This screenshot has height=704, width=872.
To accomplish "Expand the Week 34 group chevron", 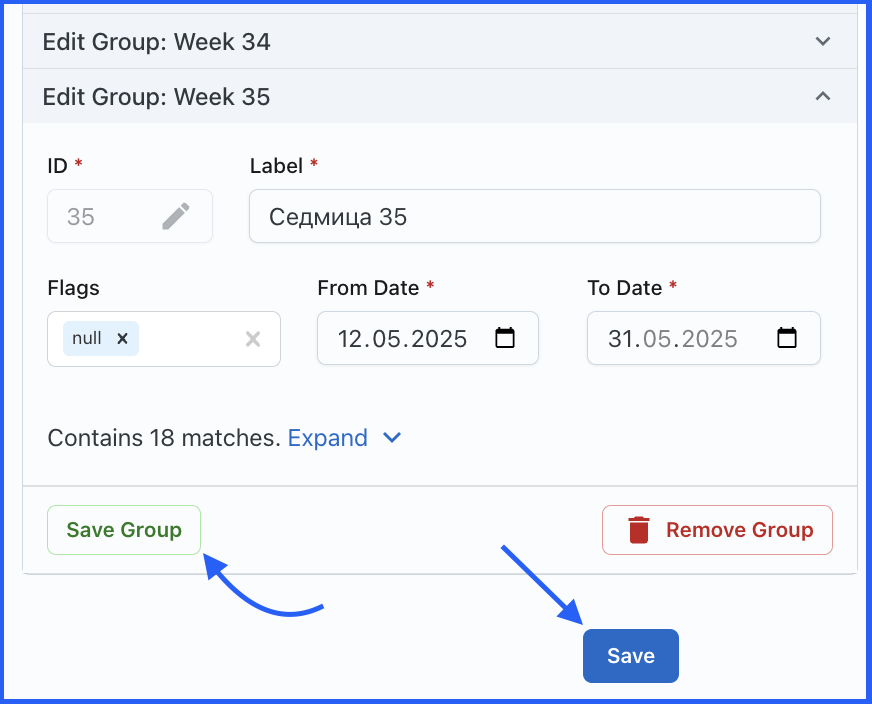I will pos(823,42).
